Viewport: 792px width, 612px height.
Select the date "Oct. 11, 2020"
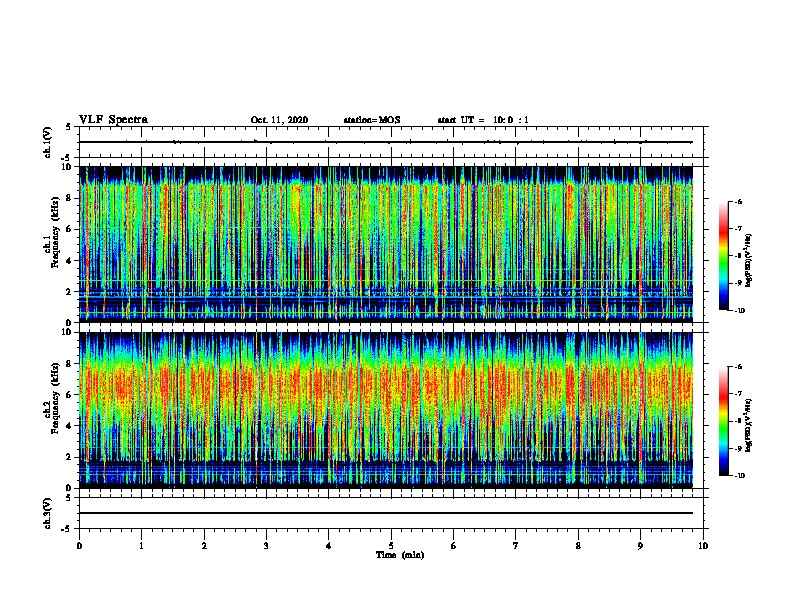point(279,120)
